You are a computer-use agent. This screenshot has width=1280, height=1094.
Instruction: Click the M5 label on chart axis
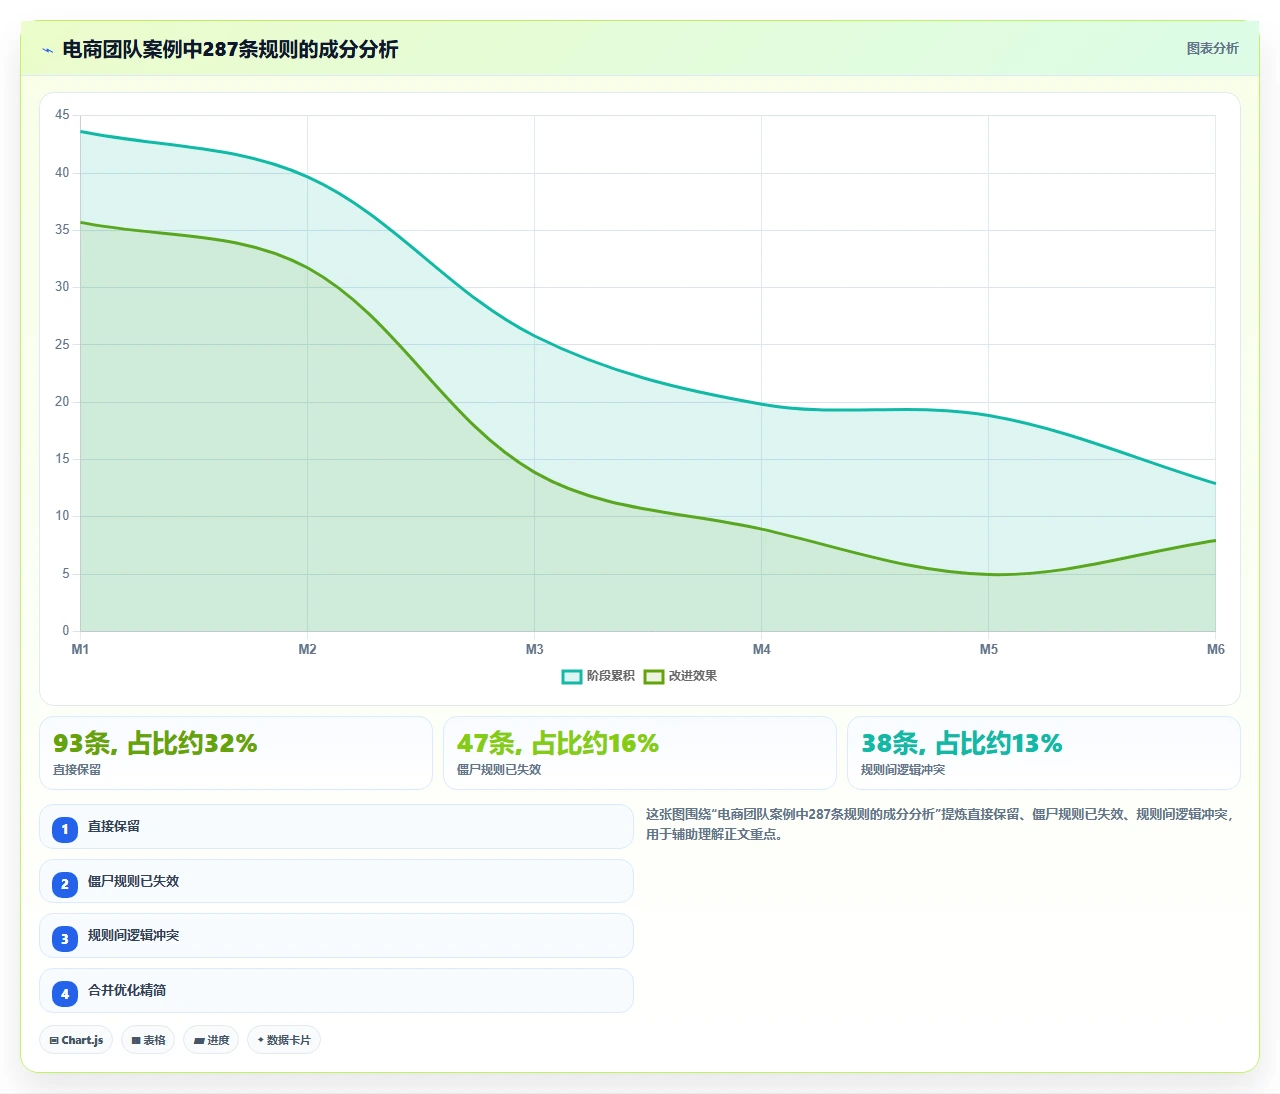(989, 650)
